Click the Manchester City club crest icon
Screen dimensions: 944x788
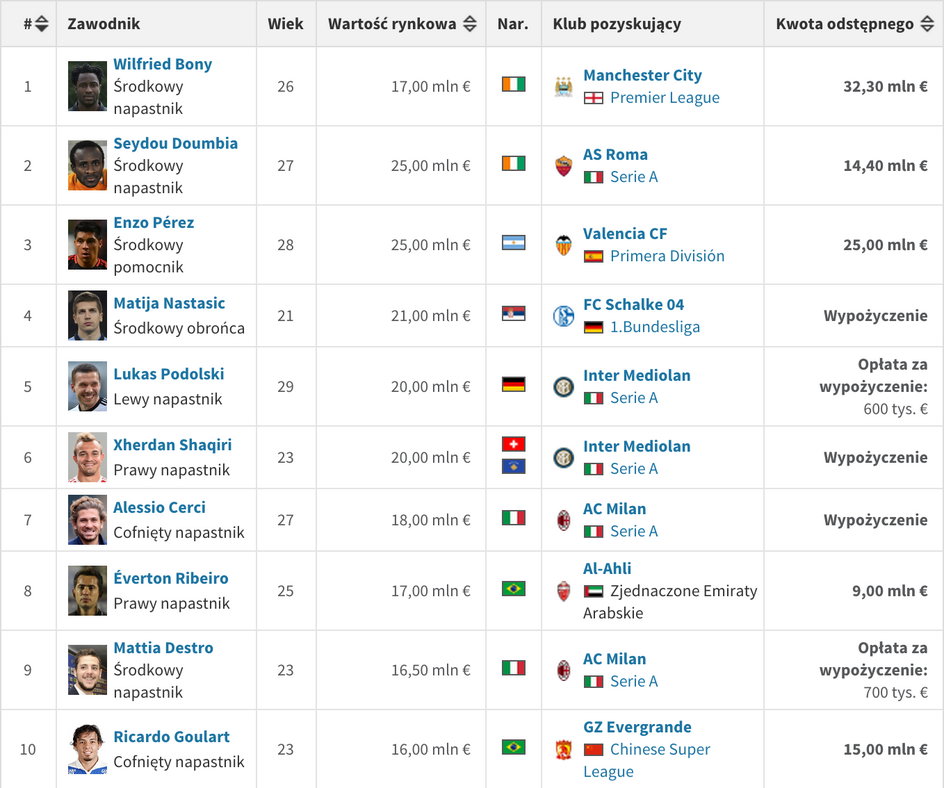(564, 87)
